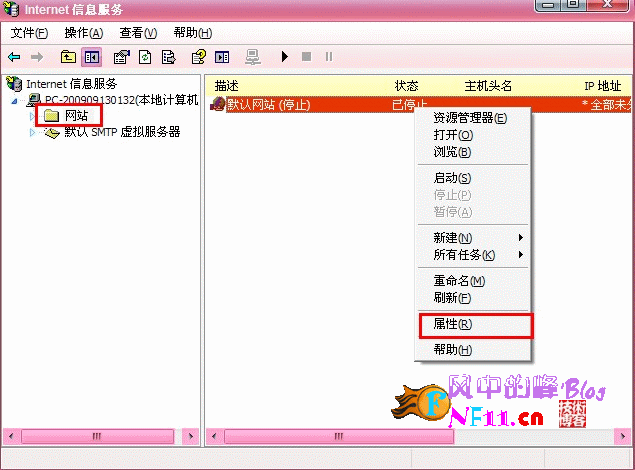Choose 资源管理器(E) from context menu
The image size is (635, 470).
473,118
